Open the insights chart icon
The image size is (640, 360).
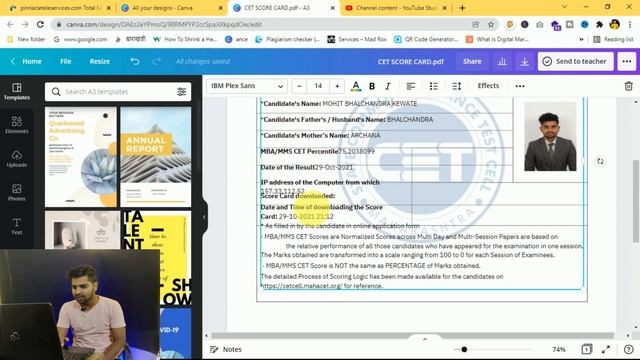[502, 62]
